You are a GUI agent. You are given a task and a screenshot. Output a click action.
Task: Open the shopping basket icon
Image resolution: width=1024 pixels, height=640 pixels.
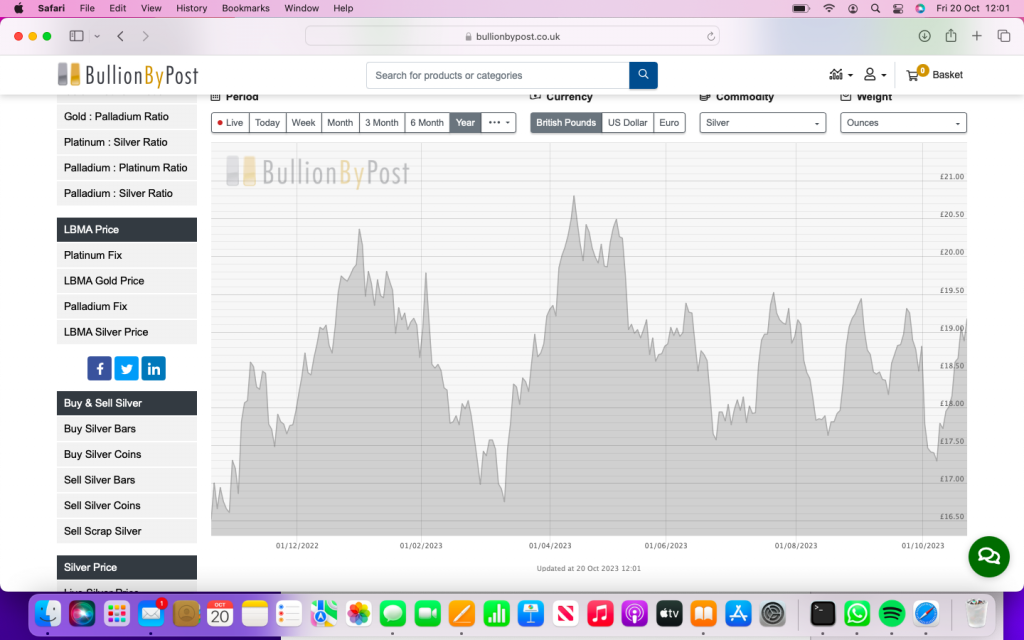[x=913, y=75]
